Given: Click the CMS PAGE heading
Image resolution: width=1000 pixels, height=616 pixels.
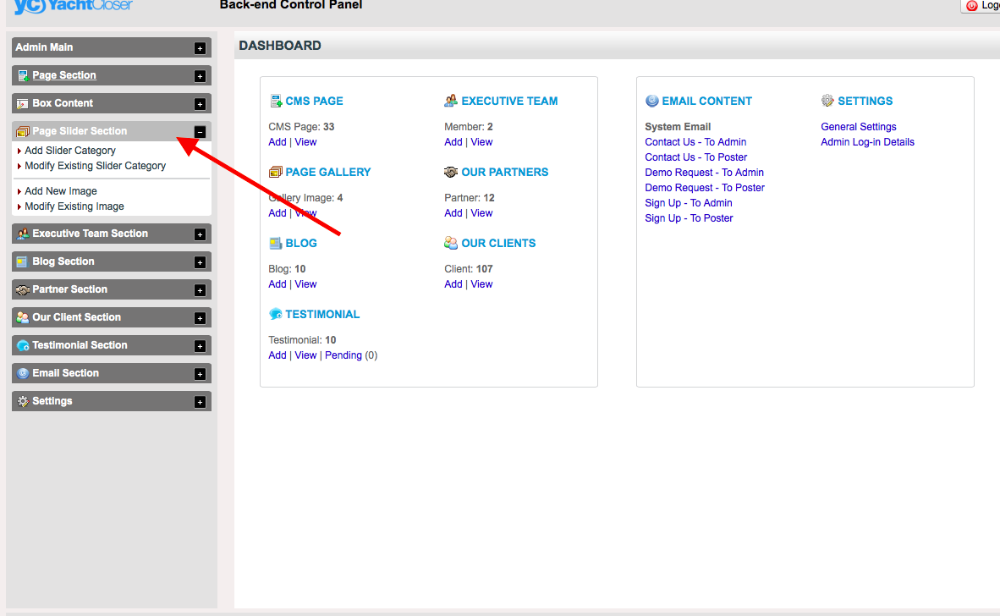Looking at the screenshot, I should coord(314,101).
